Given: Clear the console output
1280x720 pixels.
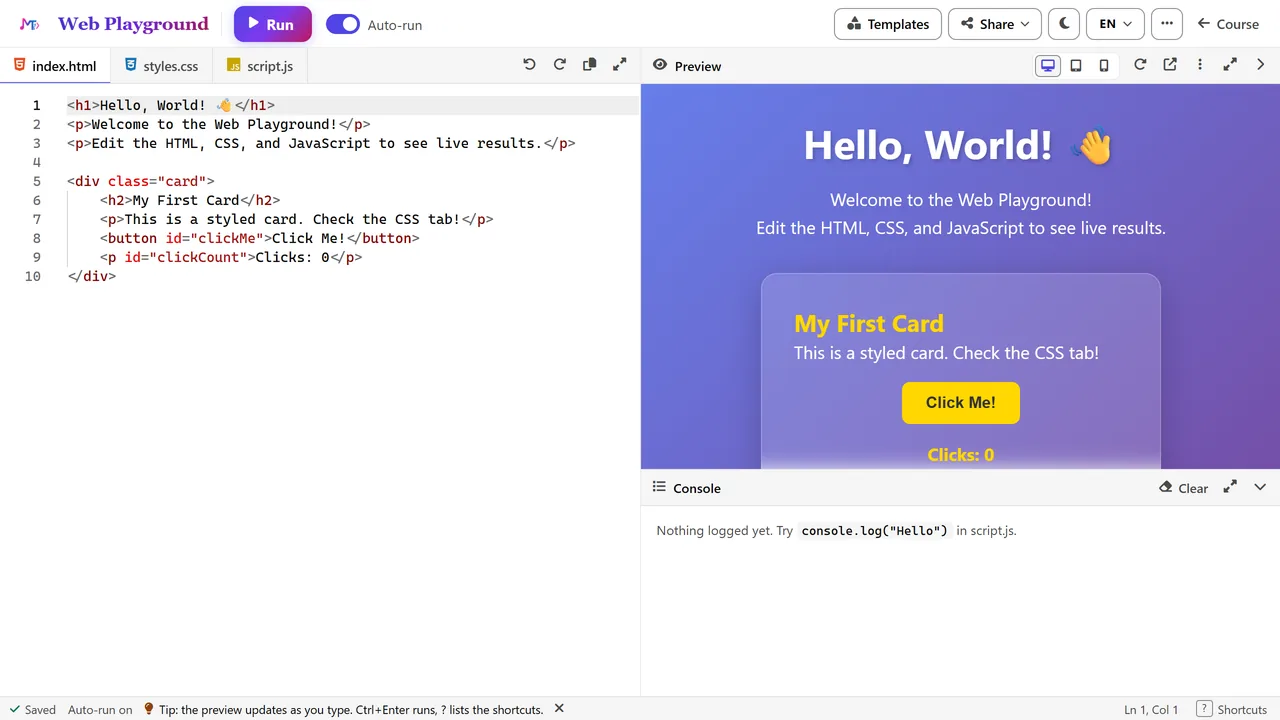Looking at the screenshot, I should click(1184, 488).
